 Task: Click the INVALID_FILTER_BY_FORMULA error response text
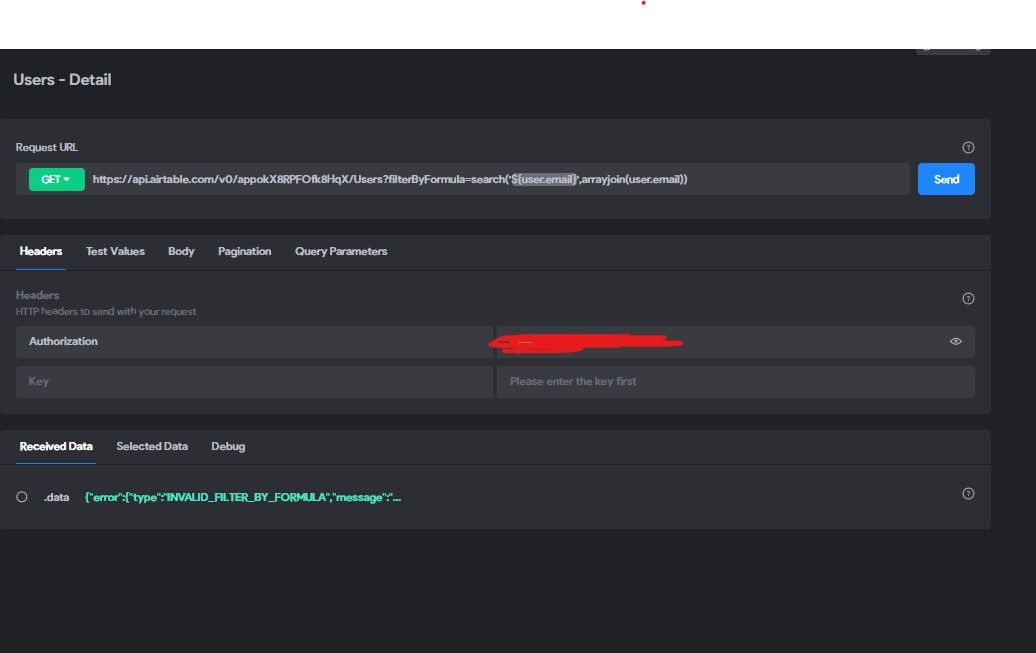pos(242,497)
